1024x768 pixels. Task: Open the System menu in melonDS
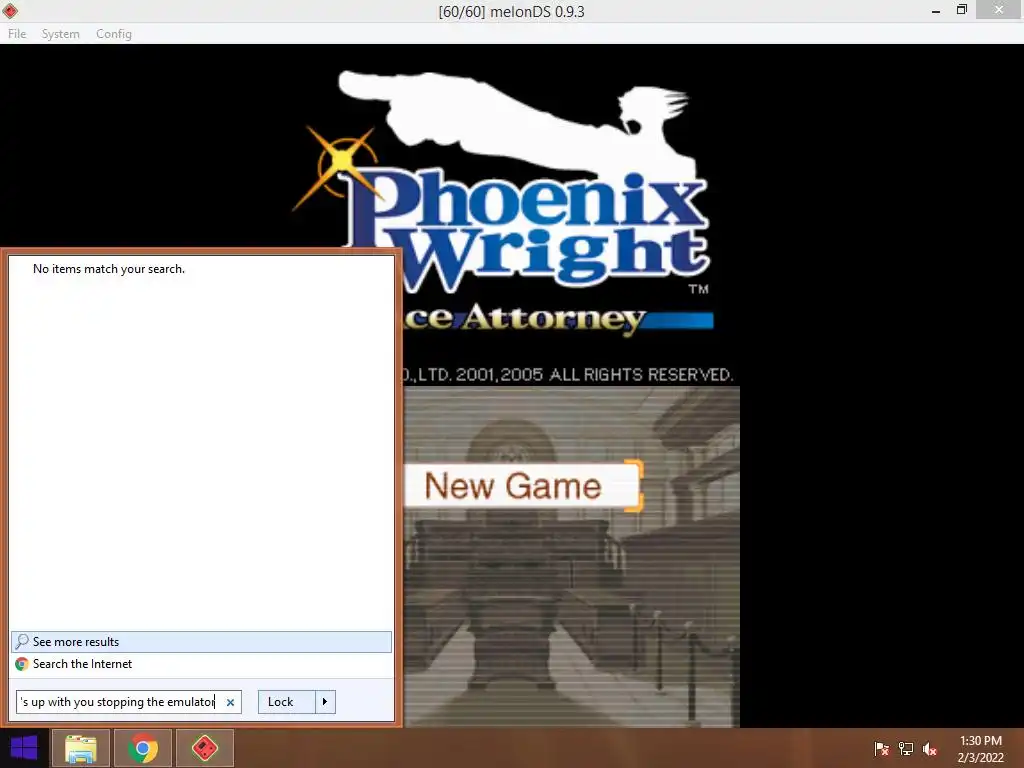click(60, 34)
